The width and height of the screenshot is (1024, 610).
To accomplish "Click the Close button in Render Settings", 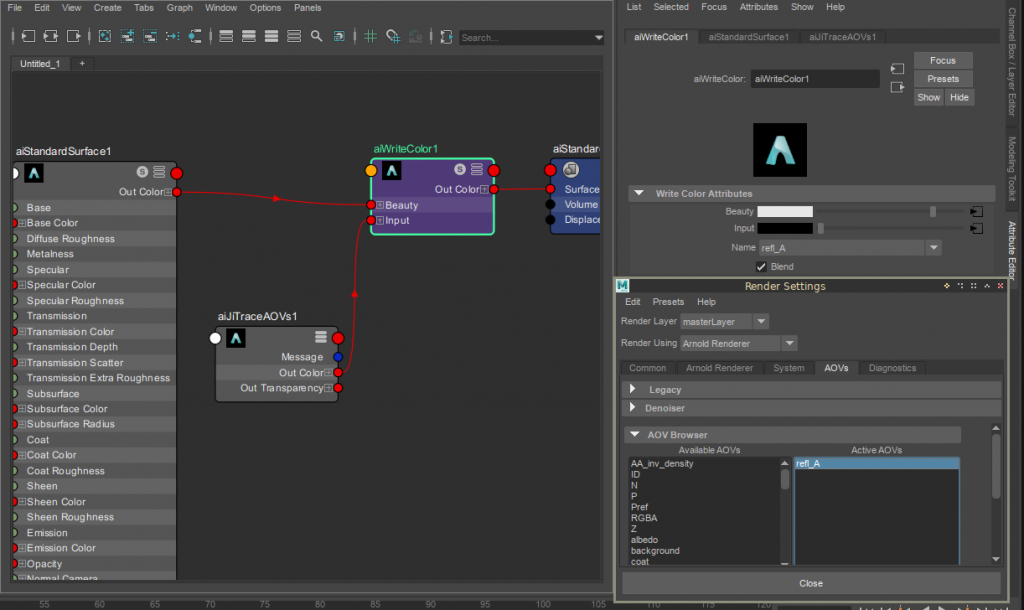I will pyautogui.click(x=811, y=583).
